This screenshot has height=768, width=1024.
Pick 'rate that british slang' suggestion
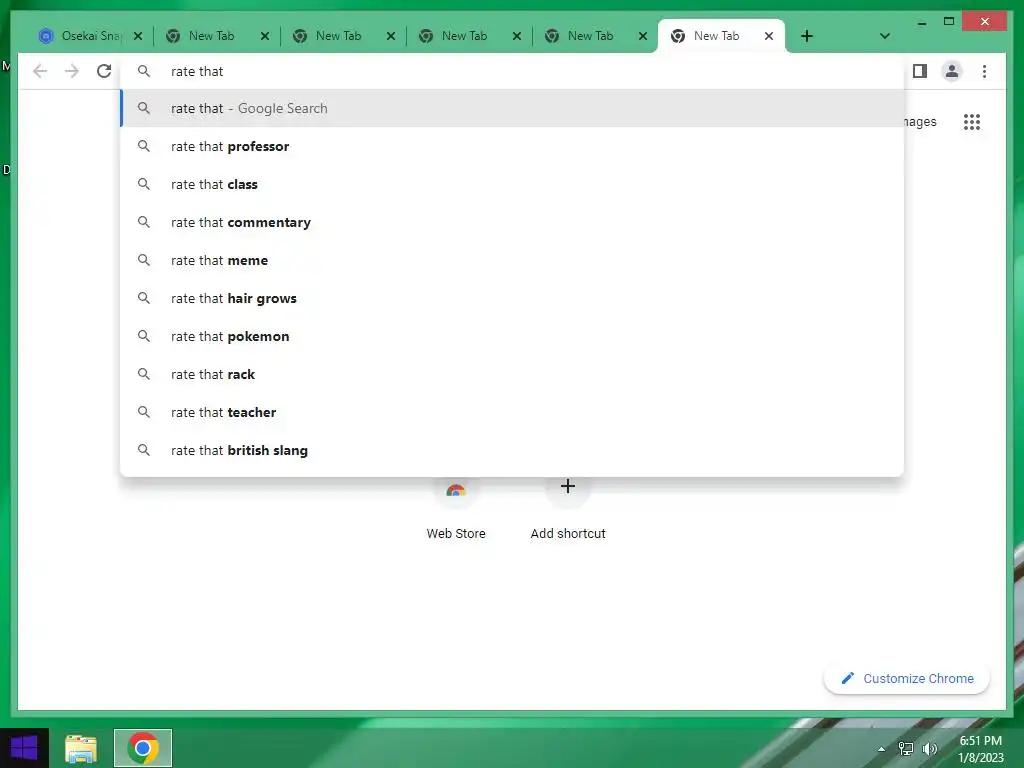(512, 450)
